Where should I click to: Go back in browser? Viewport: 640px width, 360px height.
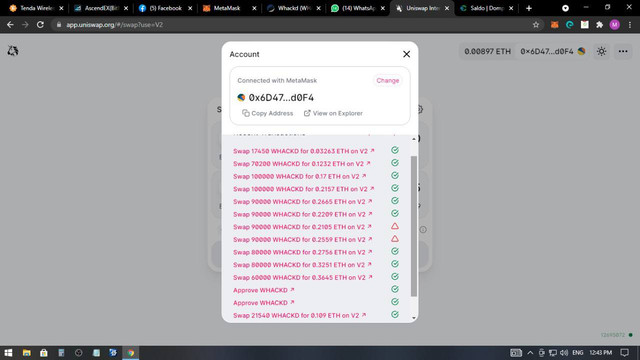[10, 25]
